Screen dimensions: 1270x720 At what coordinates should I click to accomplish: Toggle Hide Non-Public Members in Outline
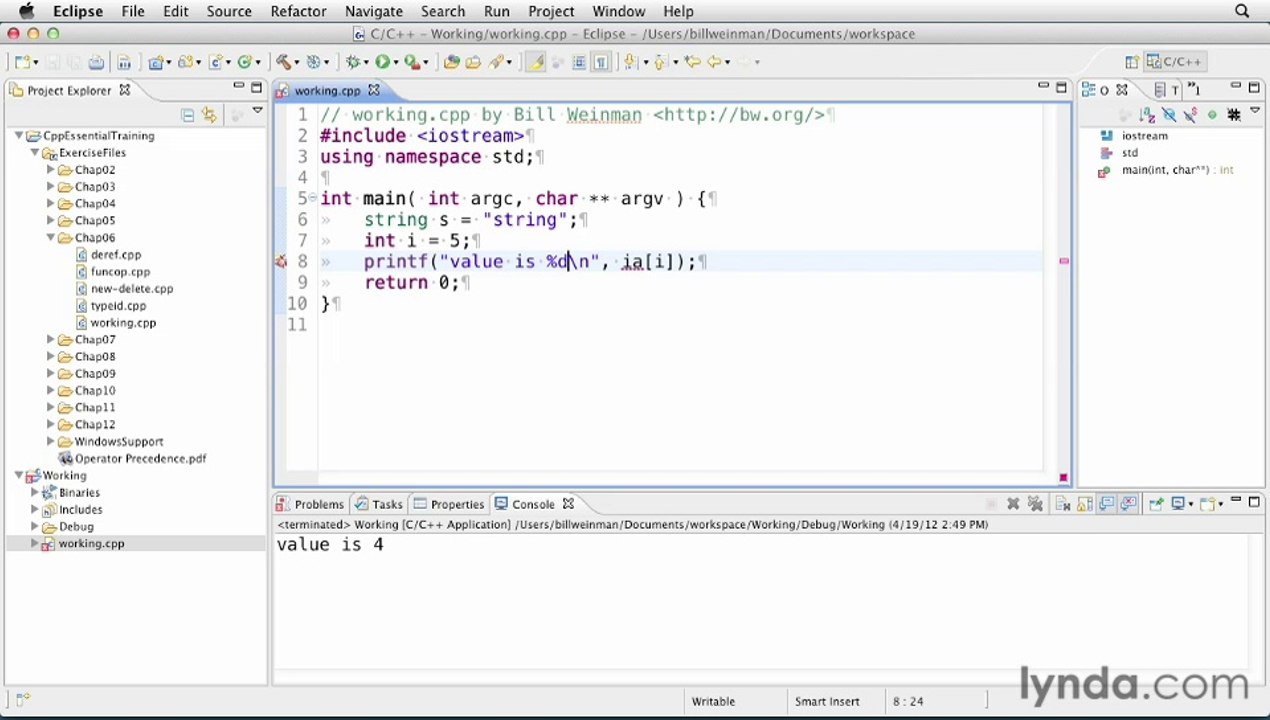[x=1212, y=114]
